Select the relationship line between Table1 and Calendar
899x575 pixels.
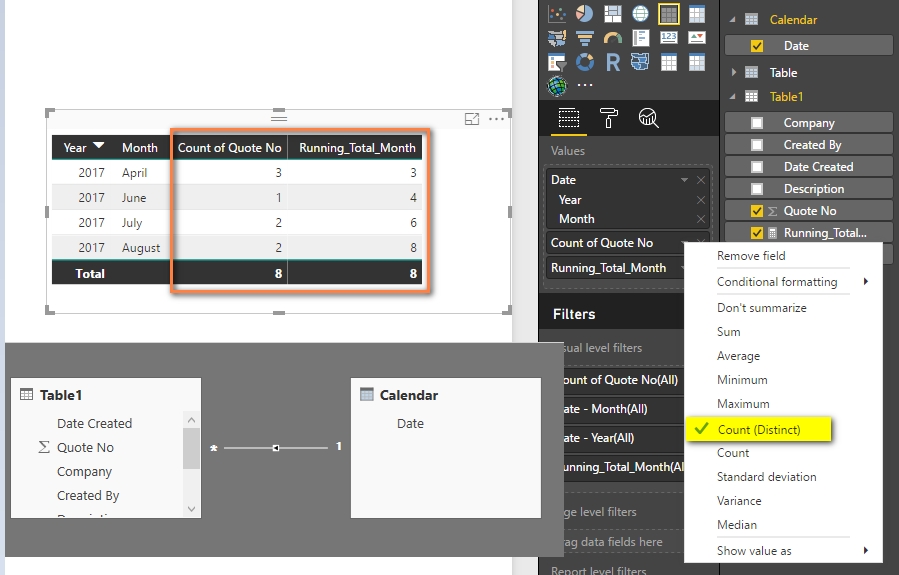276,448
